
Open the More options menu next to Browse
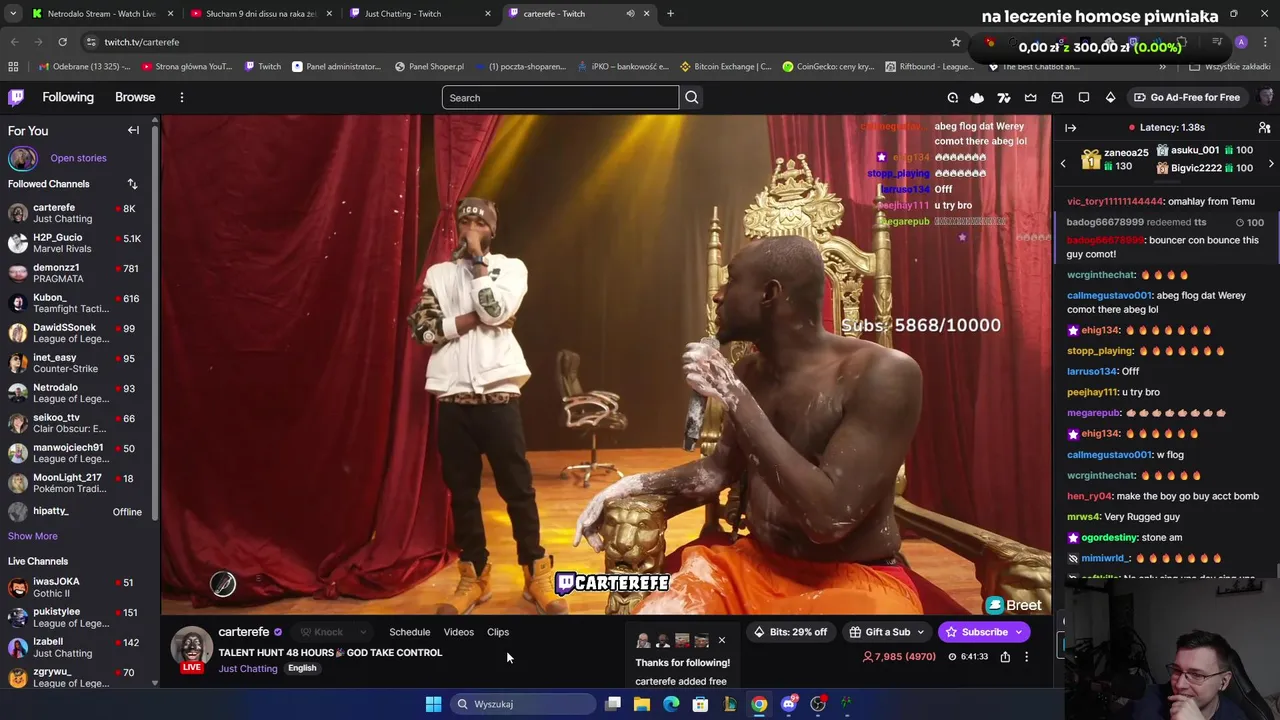click(181, 97)
